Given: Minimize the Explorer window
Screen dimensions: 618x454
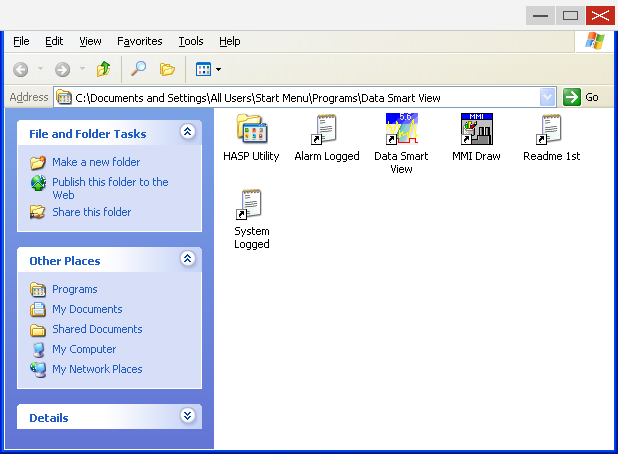Looking at the screenshot, I should point(540,16).
